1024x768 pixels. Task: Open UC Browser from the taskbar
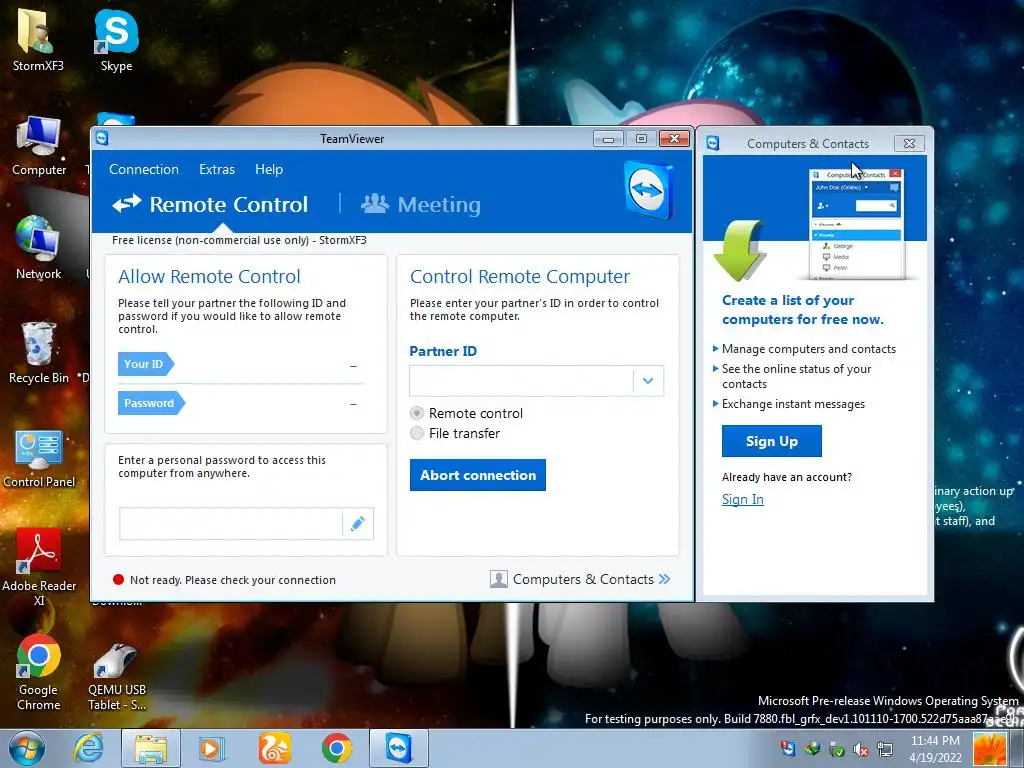point(274,748)
